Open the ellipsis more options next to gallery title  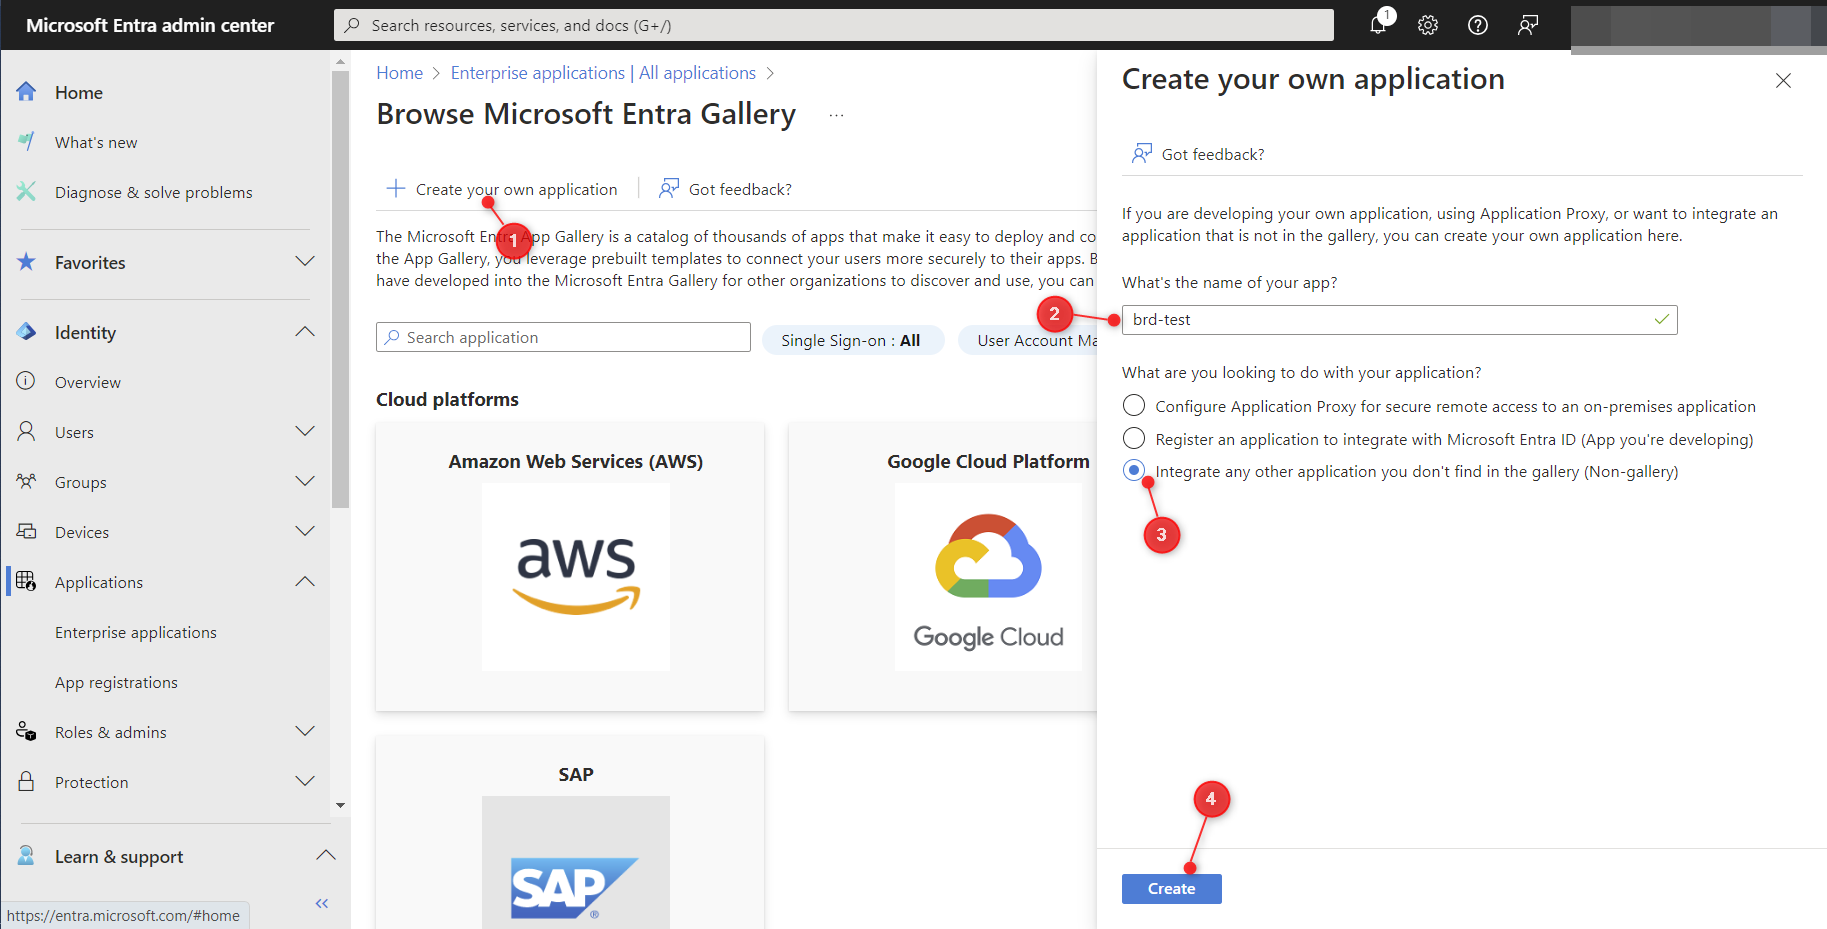click(x=836, y=116)
